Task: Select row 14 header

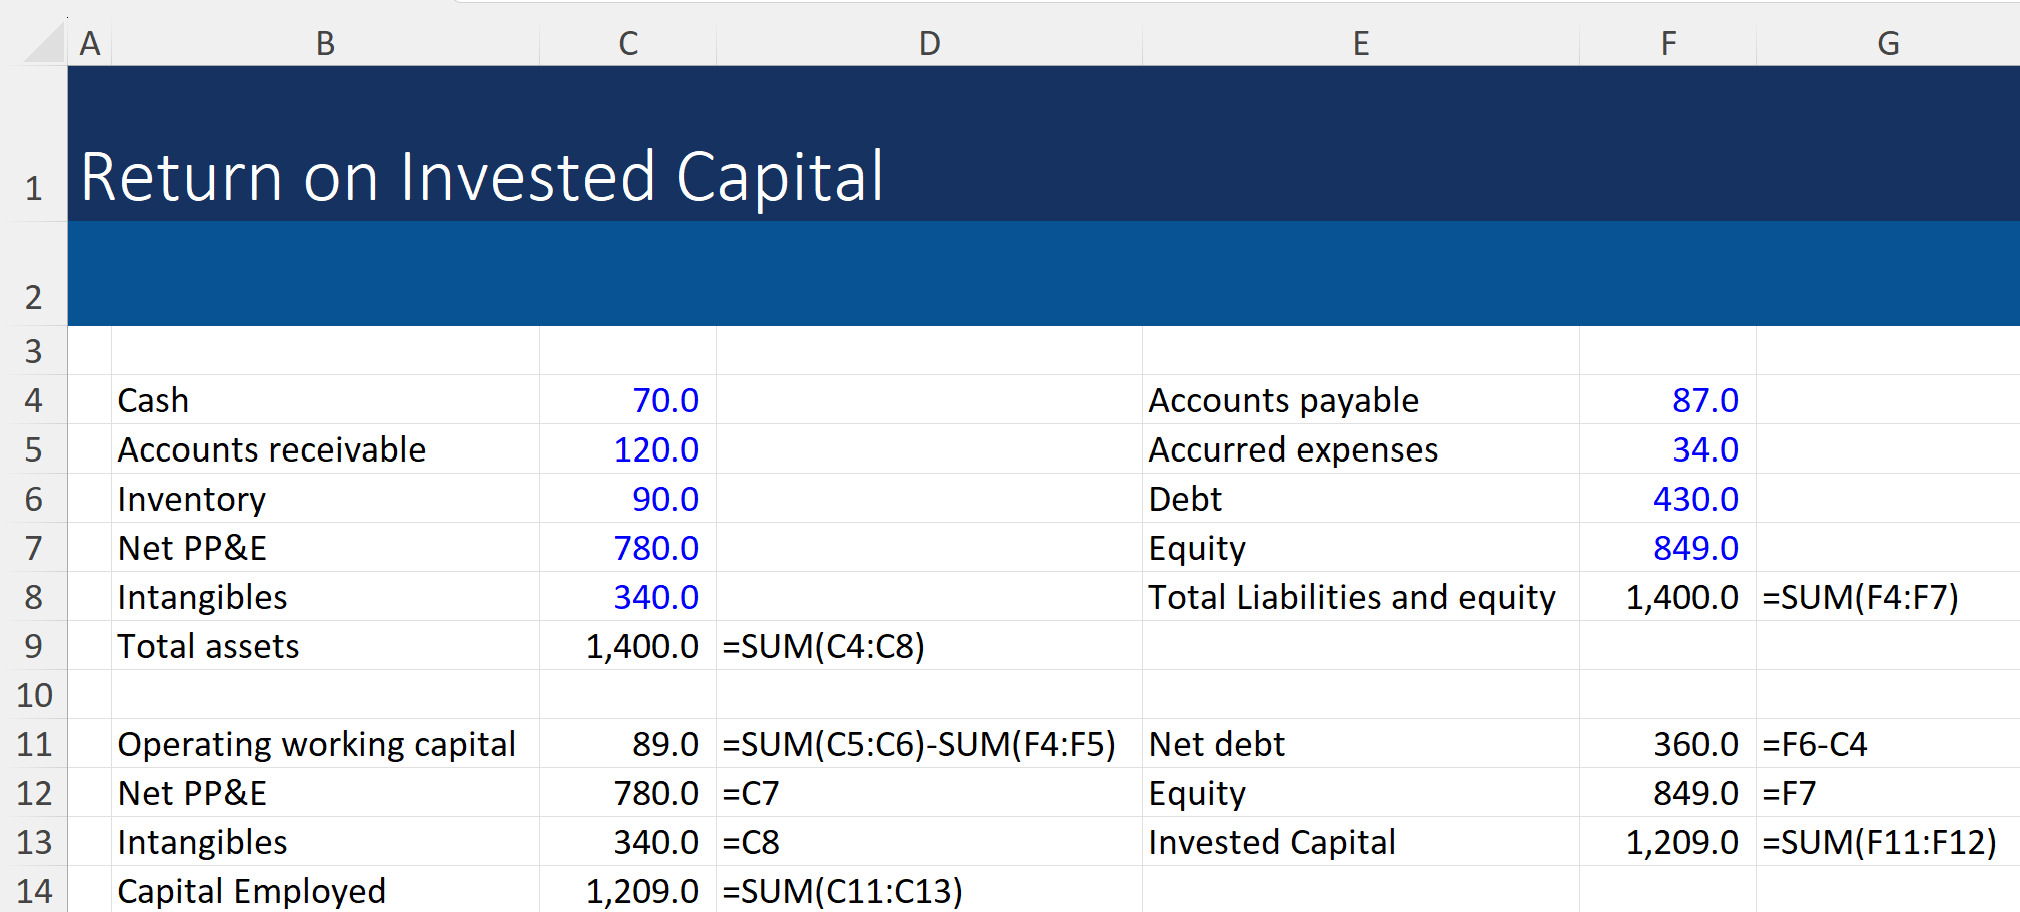Action: pos(34,891)
